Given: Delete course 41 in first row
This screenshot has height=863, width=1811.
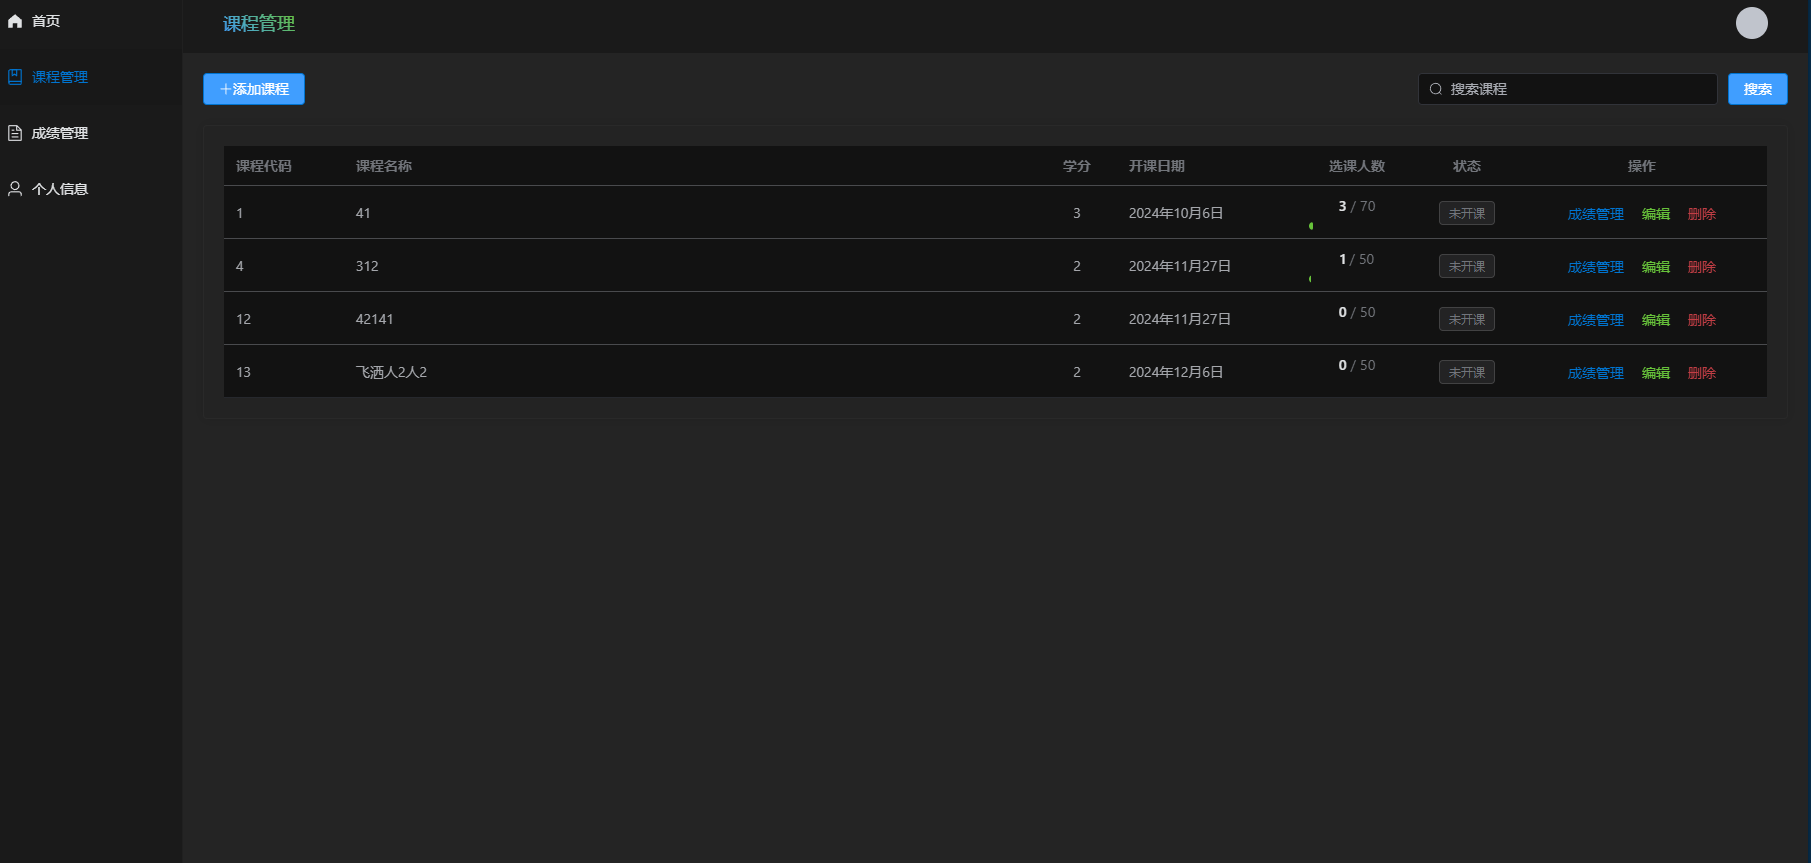Looking at the screenshot, I should 1701,214.
